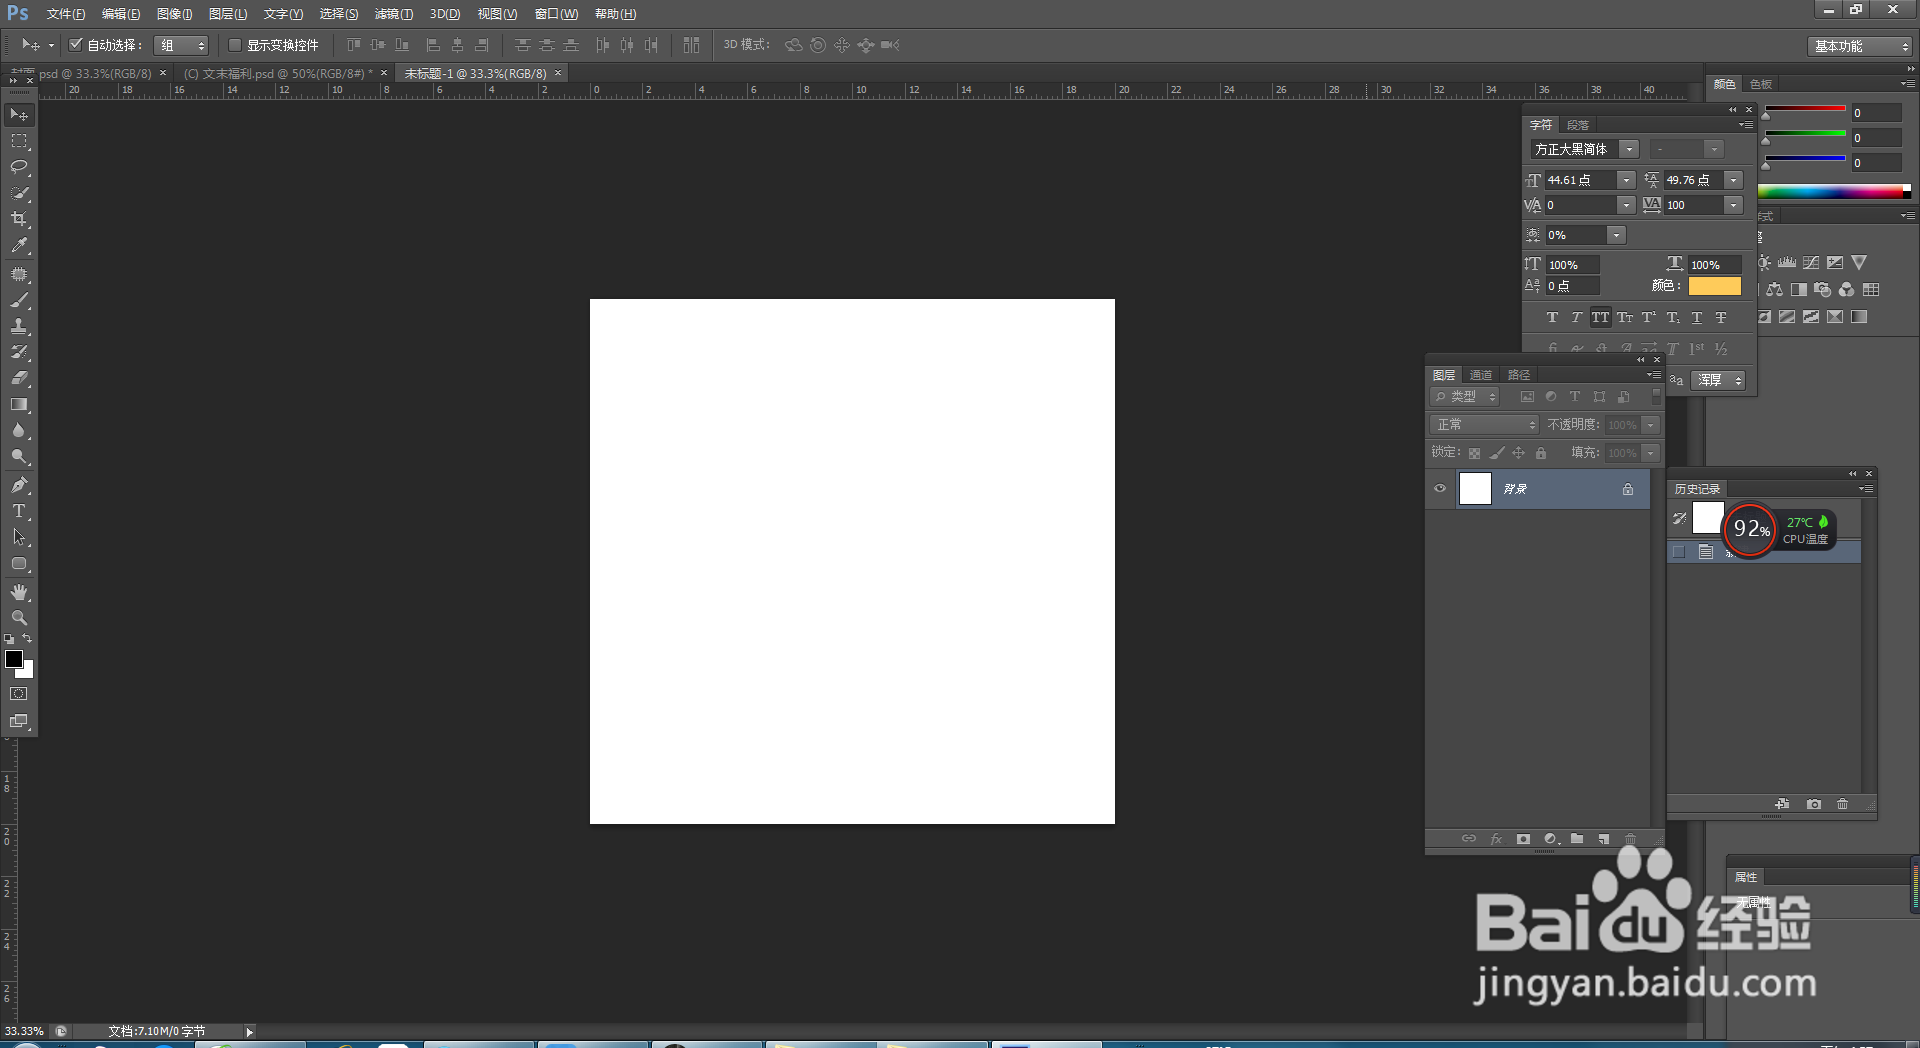Select the Quick Selection tool
The image size is (1920, 1048).
(19, 193)
